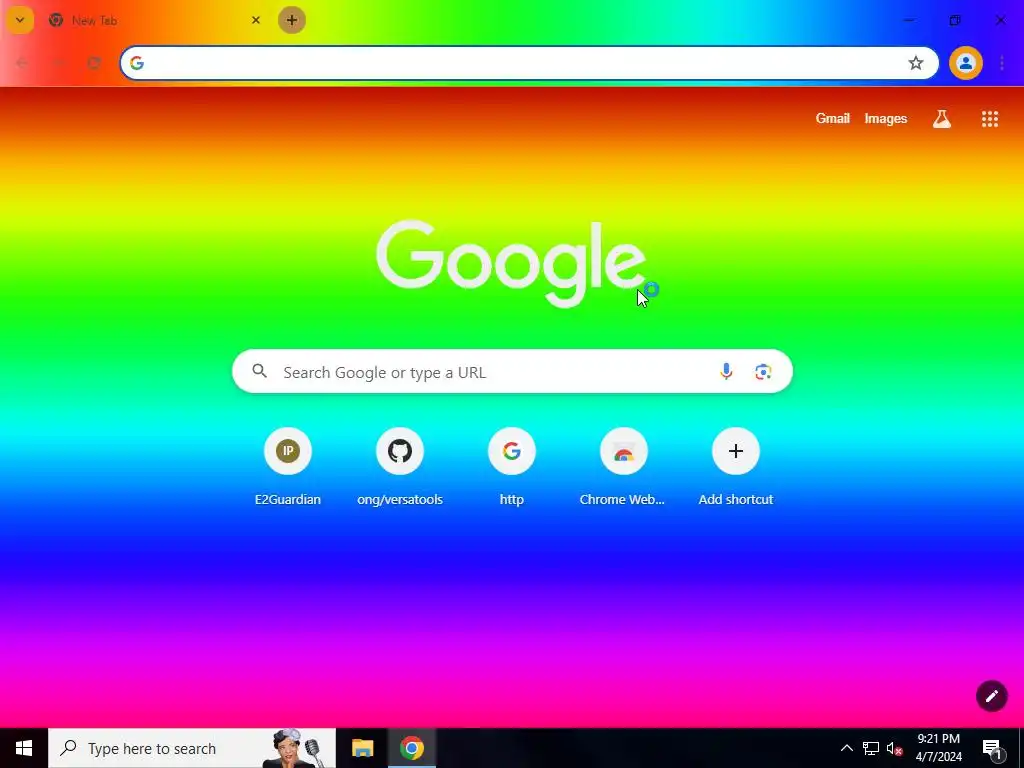The height and width of the screenshot is (768, 1024).
Task: Focus the Search Google or type a URL box
Action: pyautogui.click(x=512, y=372)
